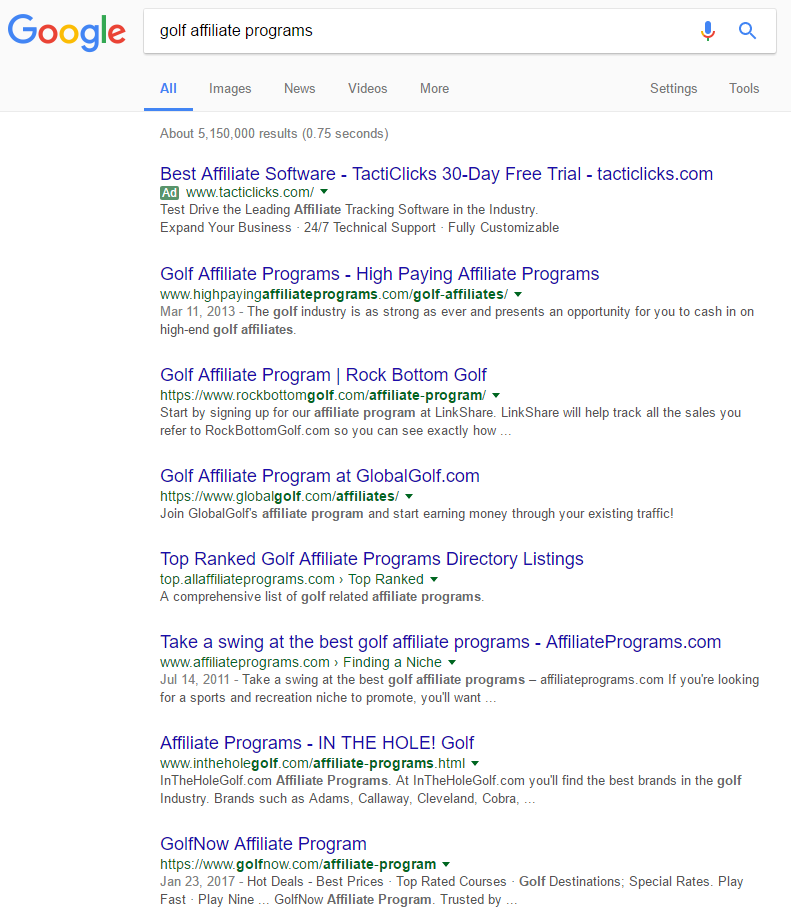This screenshot has height=916, width=791.
Task: Click the green Ad badge
Action: click(x=169, y=193)
